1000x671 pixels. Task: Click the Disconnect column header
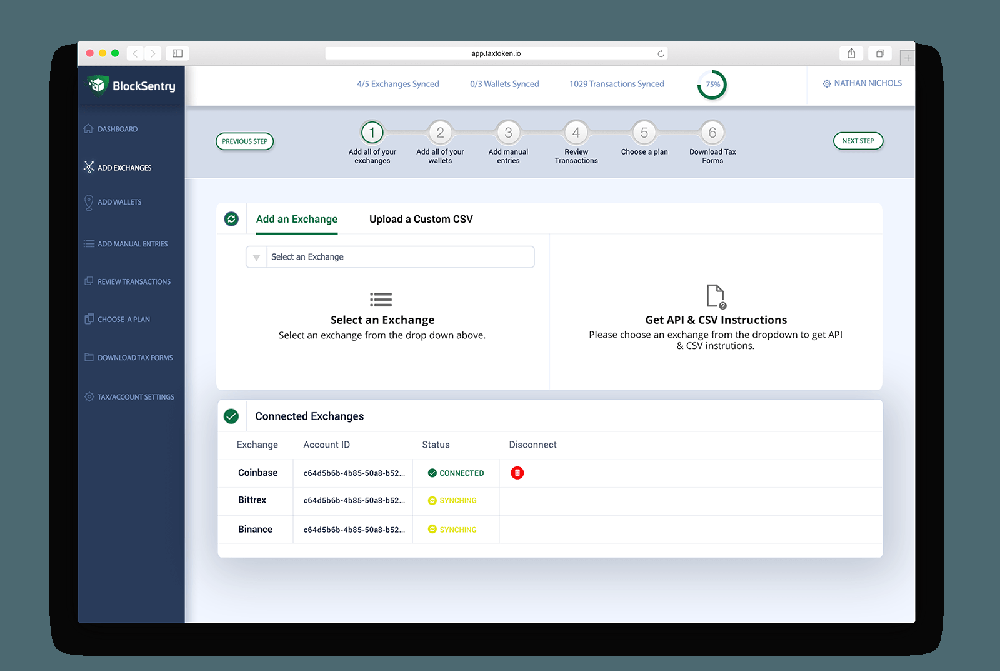pos(533,445)
